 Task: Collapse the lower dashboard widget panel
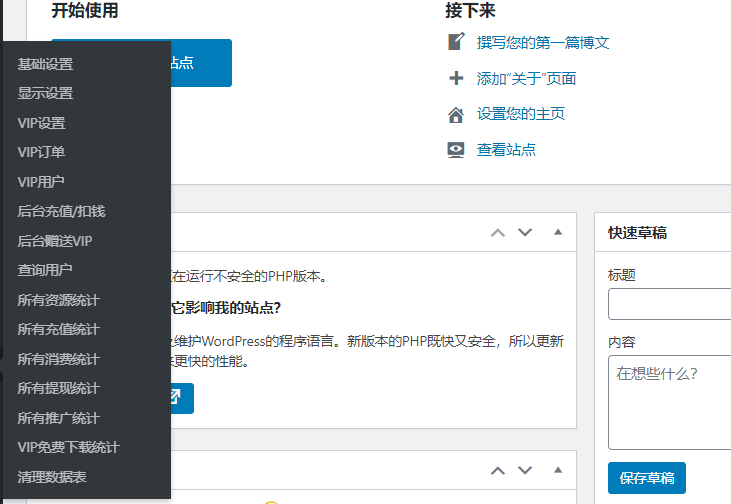558,470
